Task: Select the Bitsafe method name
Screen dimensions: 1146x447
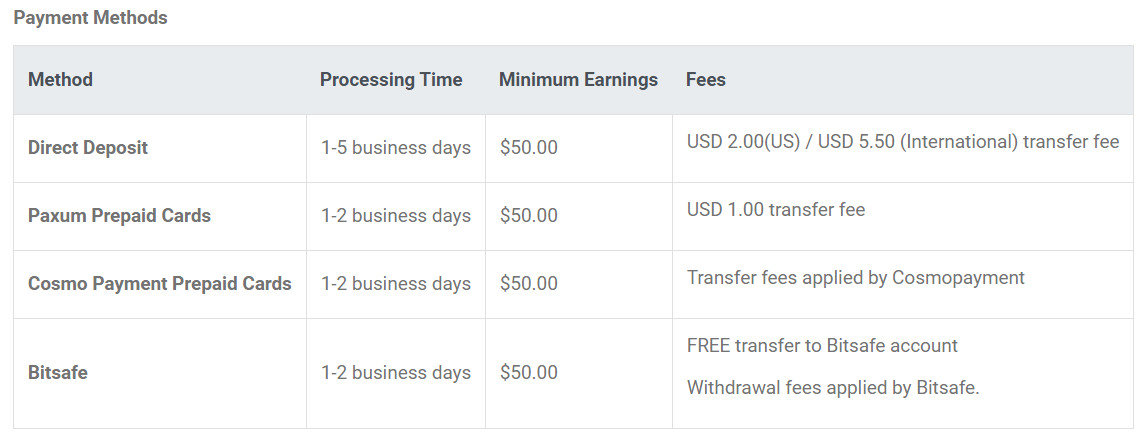Action: point(58,372)
